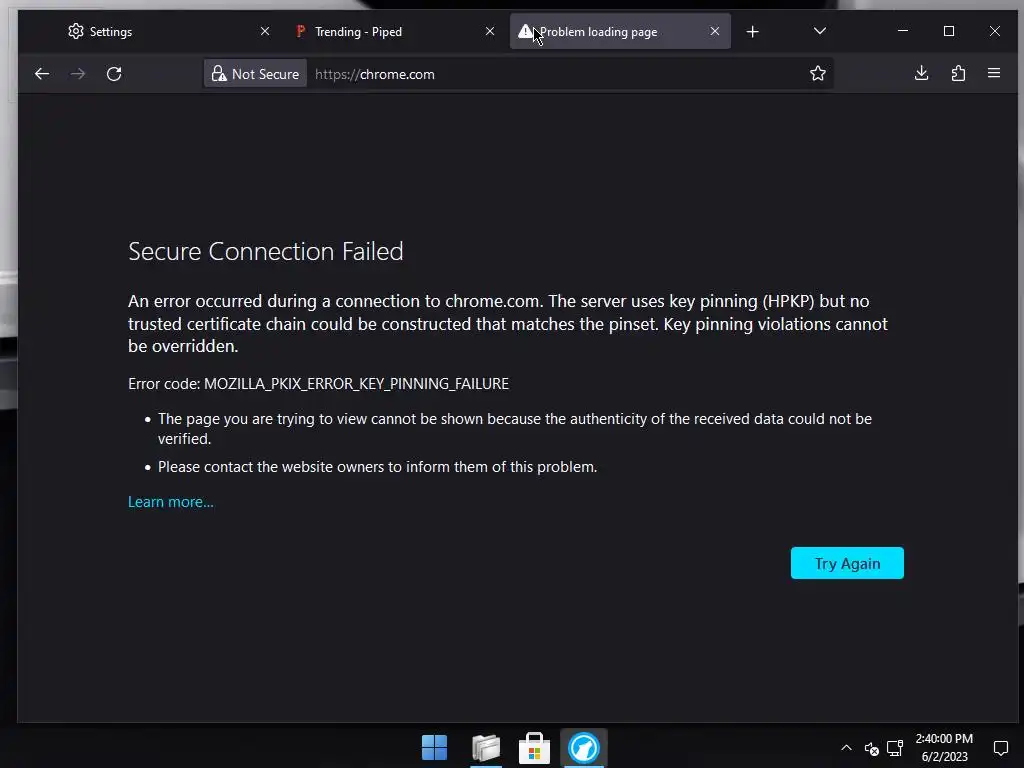
Task: Reload the page with the refresh icon
Action: click(x=114, y=74)
